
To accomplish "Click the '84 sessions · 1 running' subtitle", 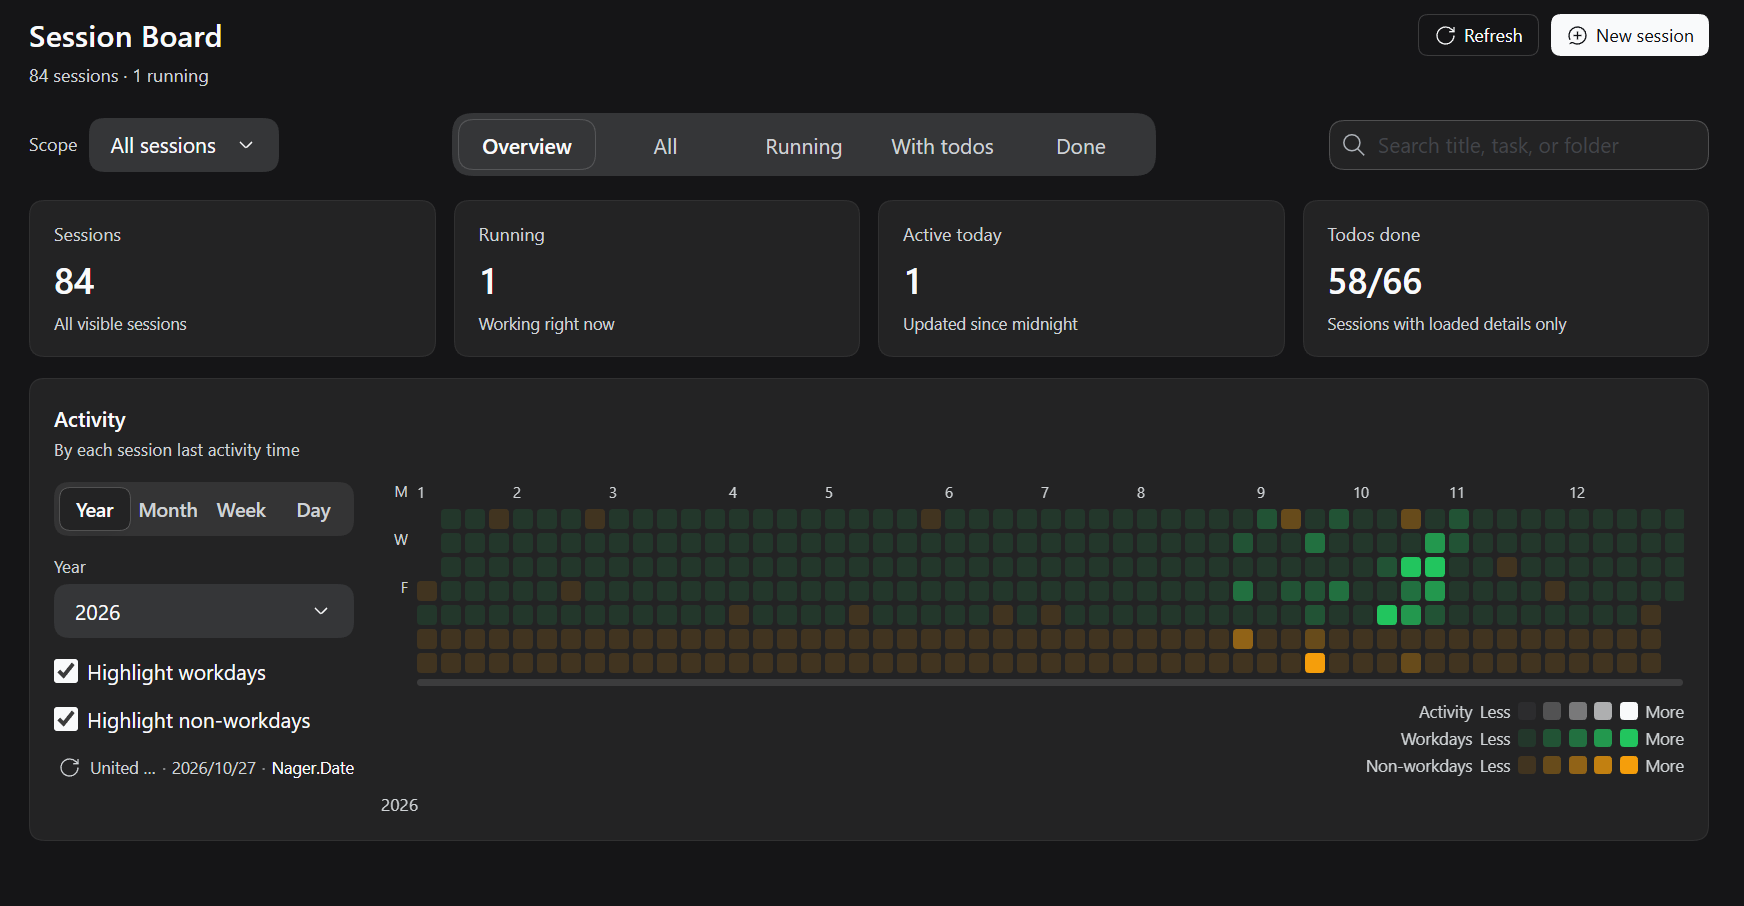I will click(119, 76).
